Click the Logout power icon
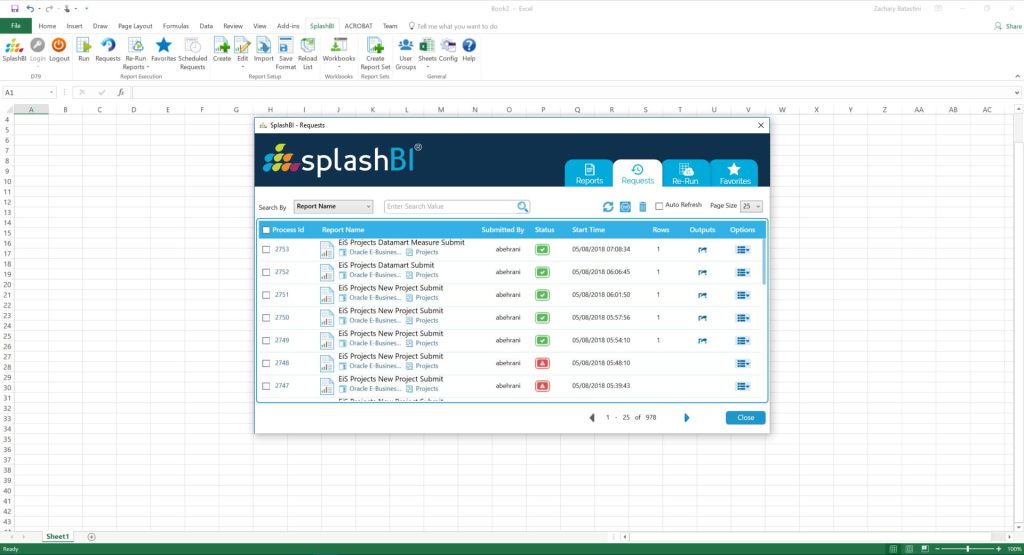This screenshot has width=1024, height=555. pos(59,45)
